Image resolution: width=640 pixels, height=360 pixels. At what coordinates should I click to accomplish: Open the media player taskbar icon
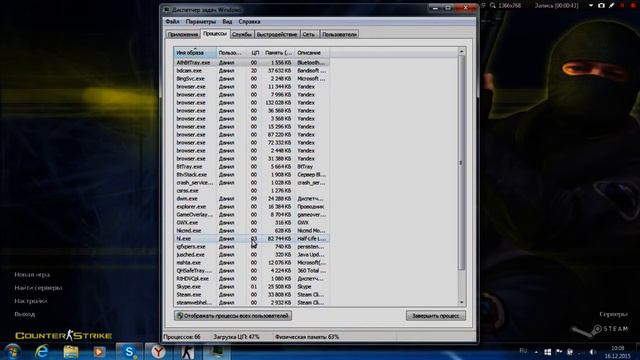pos(99,351)
